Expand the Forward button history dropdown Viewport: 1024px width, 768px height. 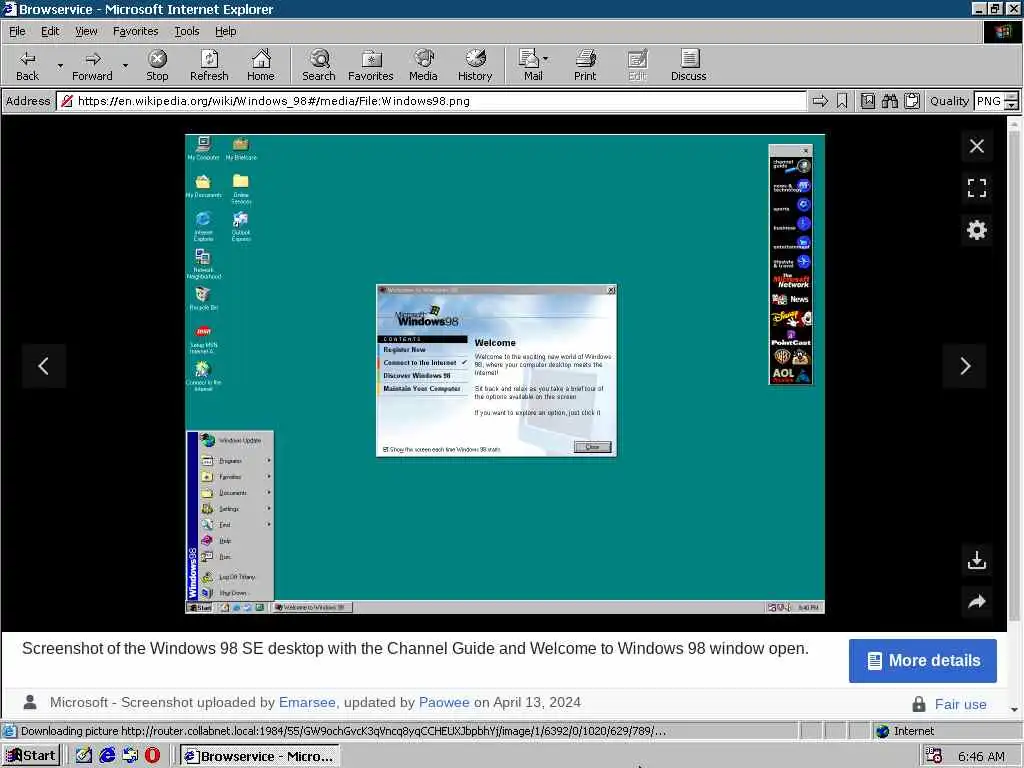(x=125, y=65)
